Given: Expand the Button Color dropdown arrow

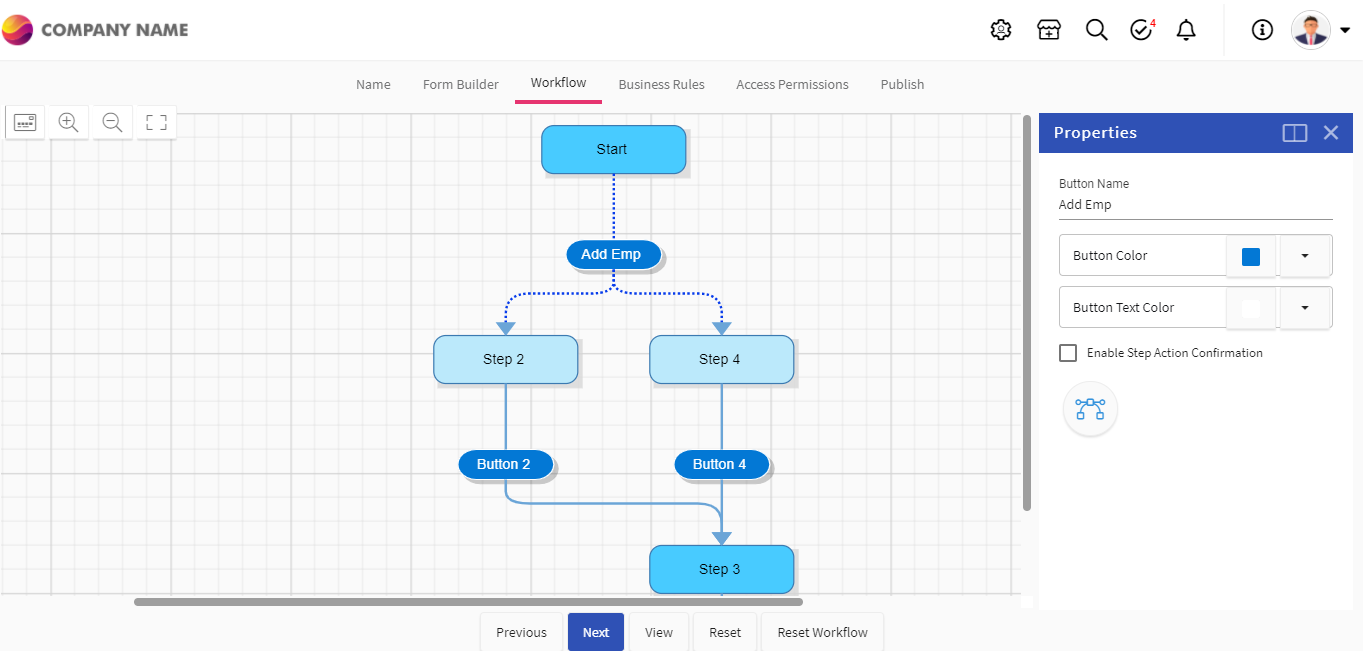Looking at the screenshot, I should (x=1305, y=256).
